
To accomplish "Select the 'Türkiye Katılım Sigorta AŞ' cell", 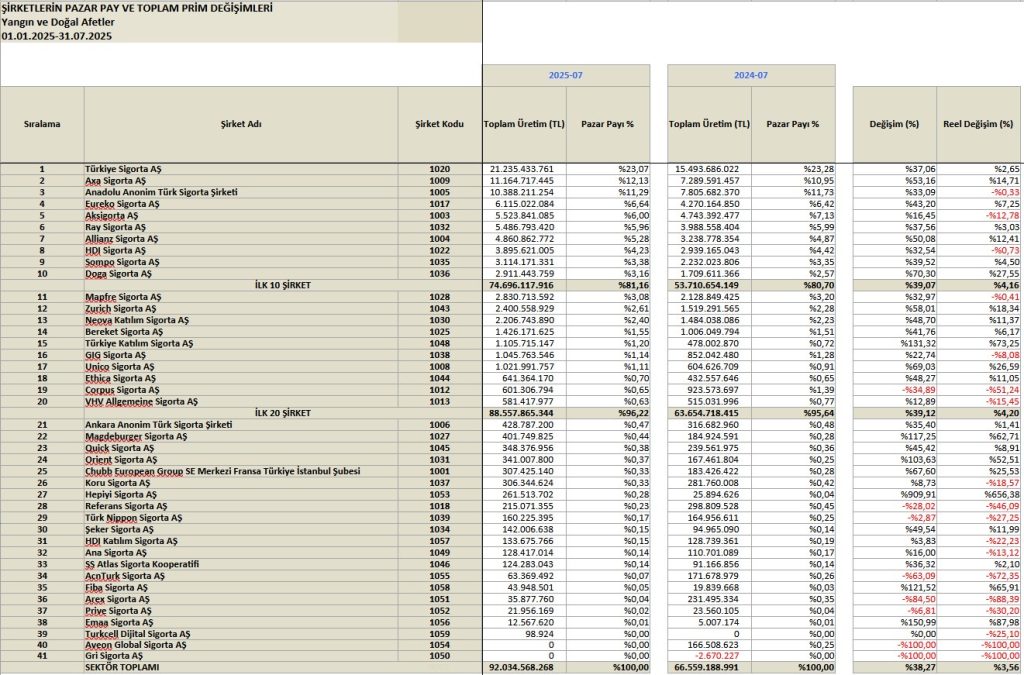I will click(x=241, y=343).
